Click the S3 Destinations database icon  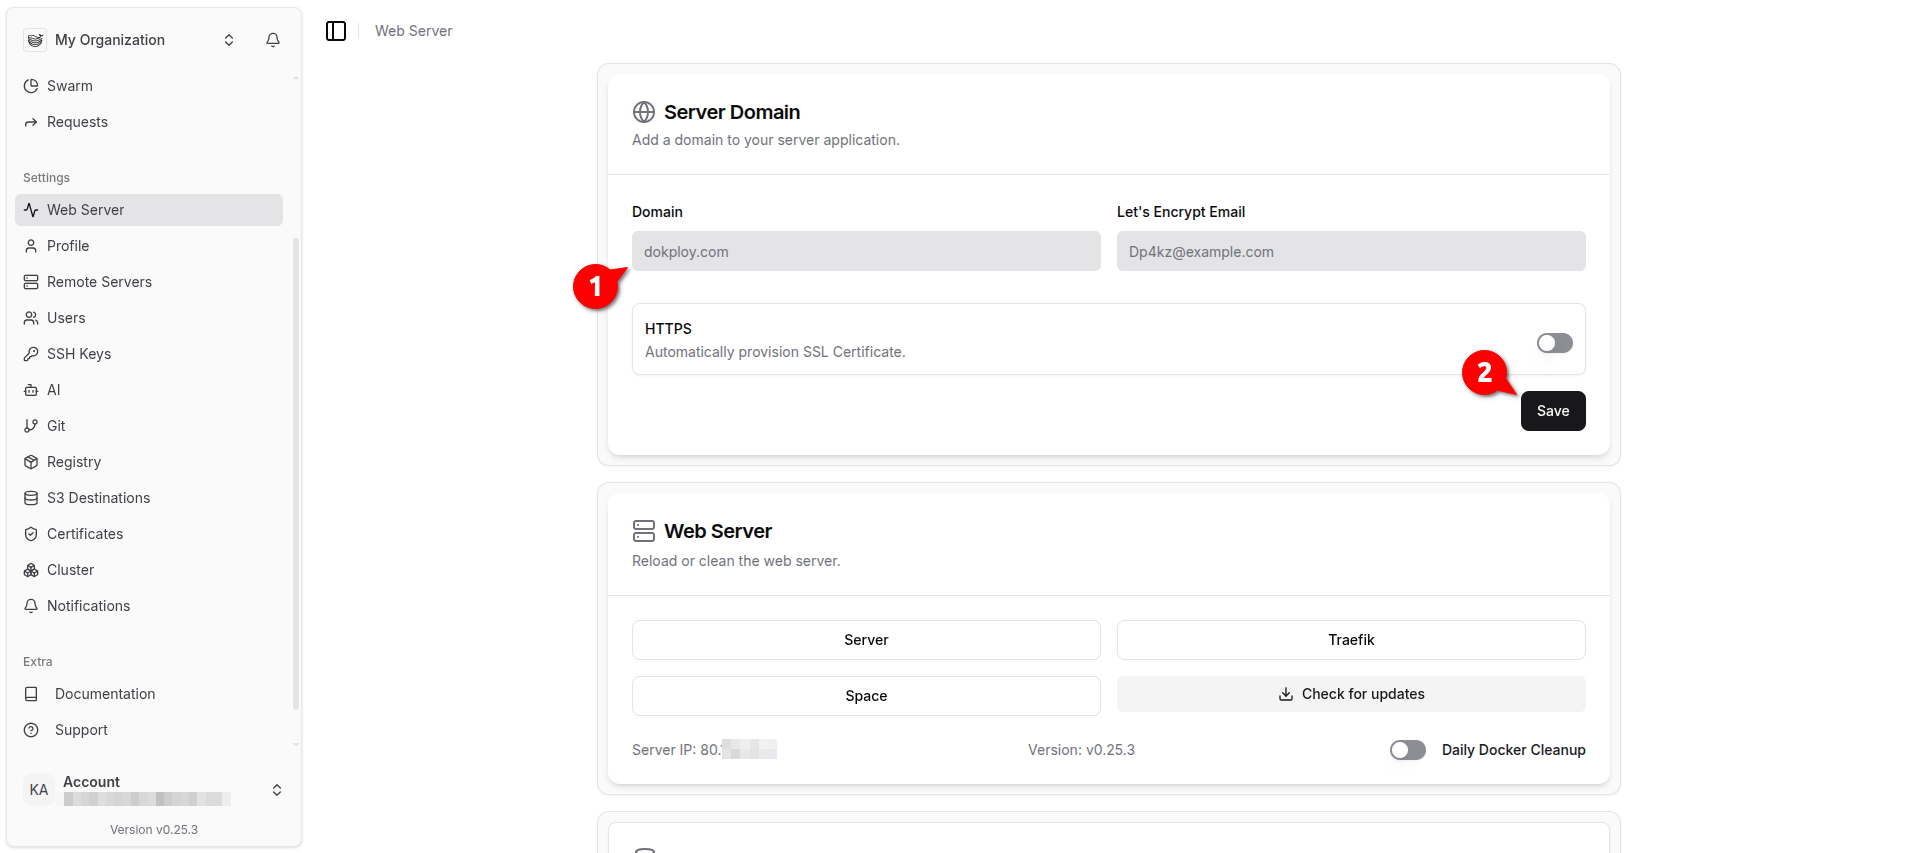point(31,498)
